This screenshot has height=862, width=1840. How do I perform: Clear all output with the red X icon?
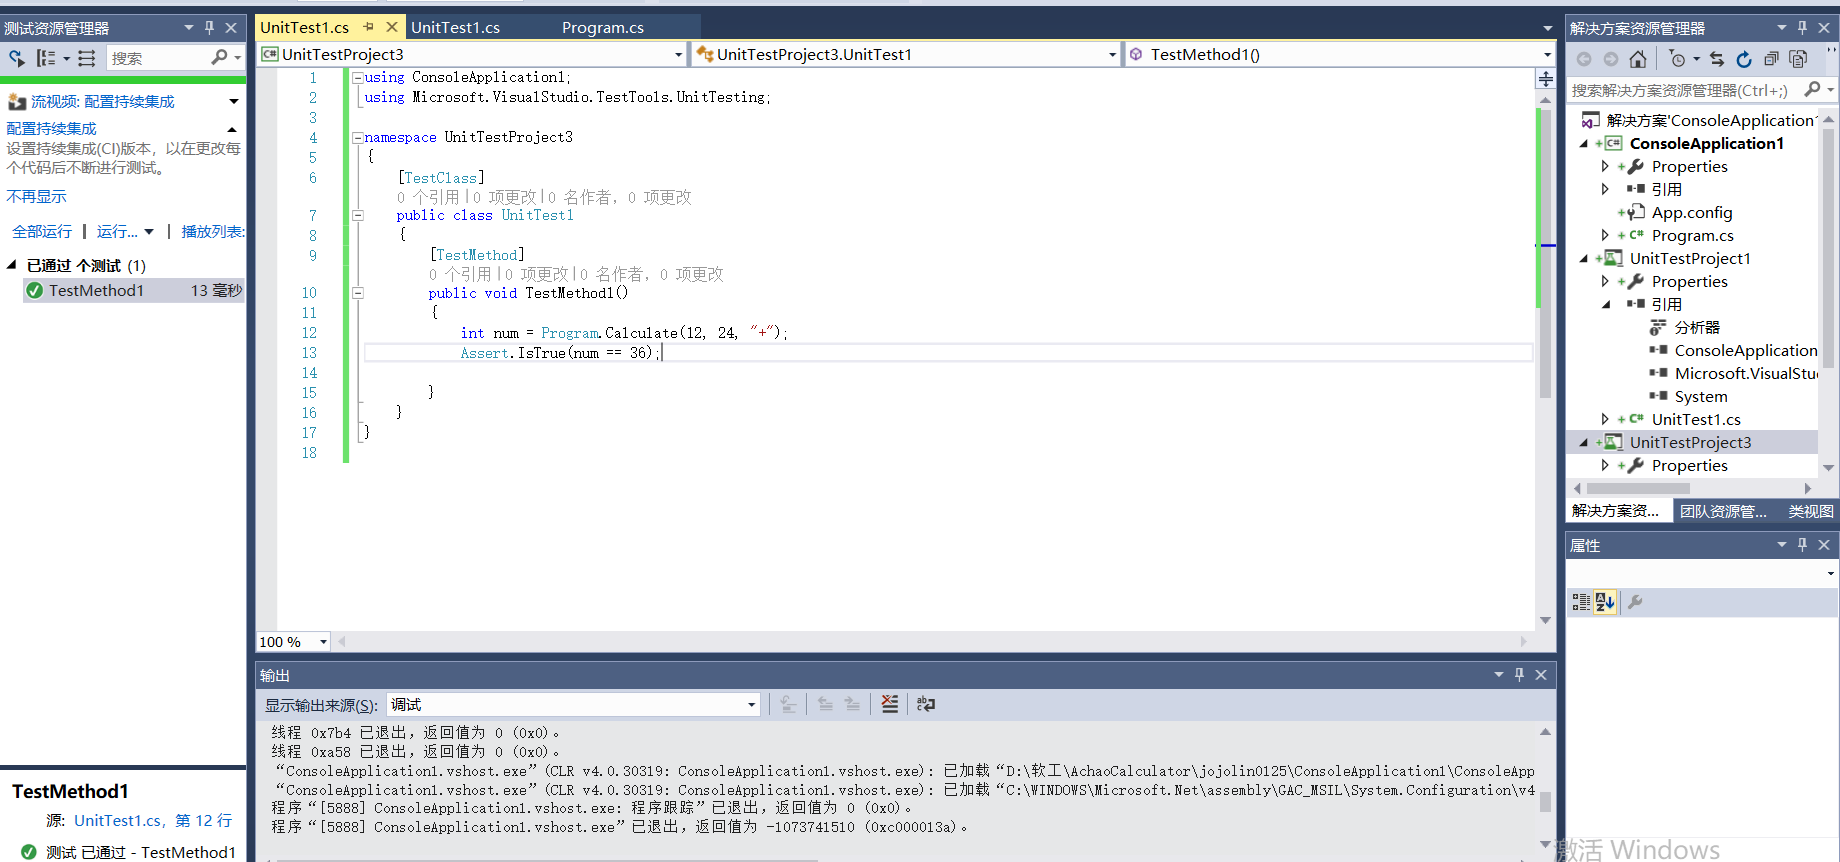pyautogui.click(x=889, y=704)
